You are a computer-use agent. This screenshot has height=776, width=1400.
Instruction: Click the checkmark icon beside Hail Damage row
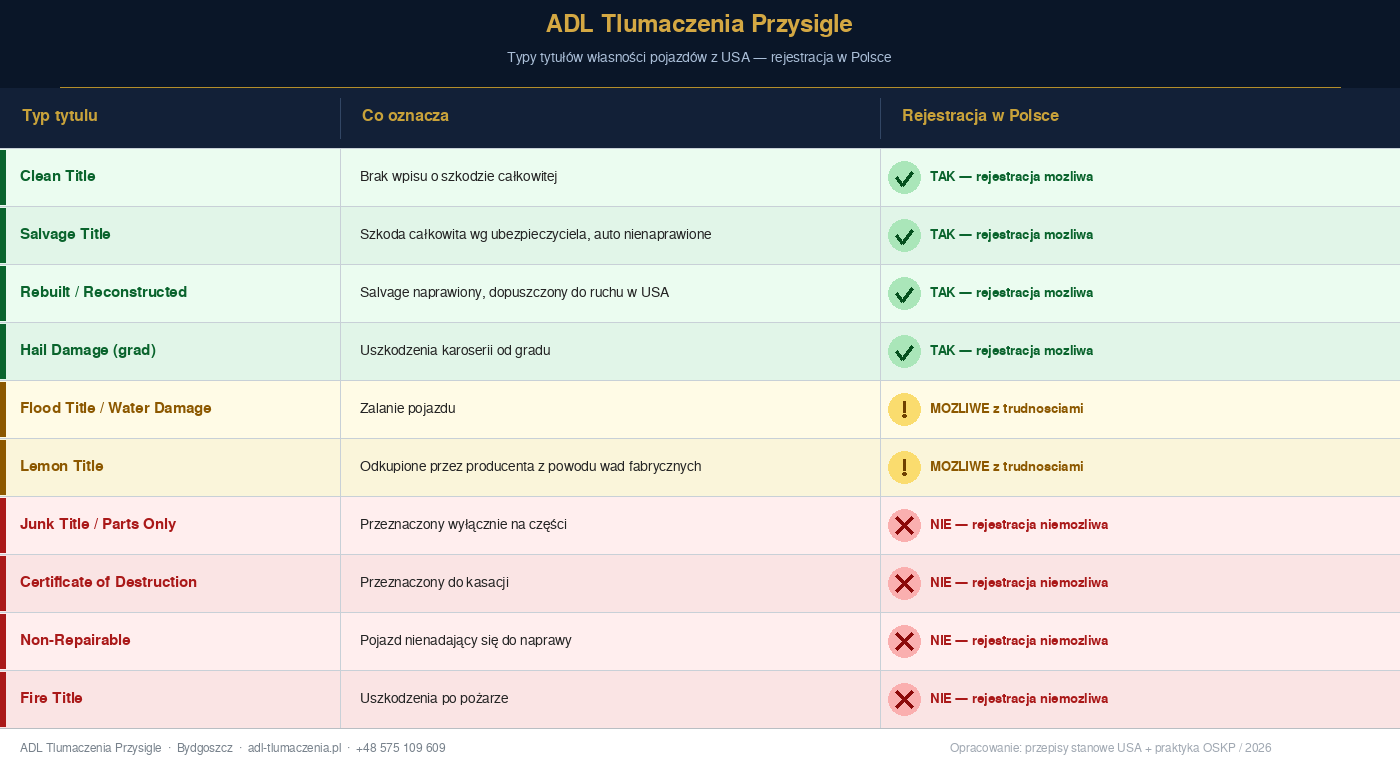[x=904, y=352]
